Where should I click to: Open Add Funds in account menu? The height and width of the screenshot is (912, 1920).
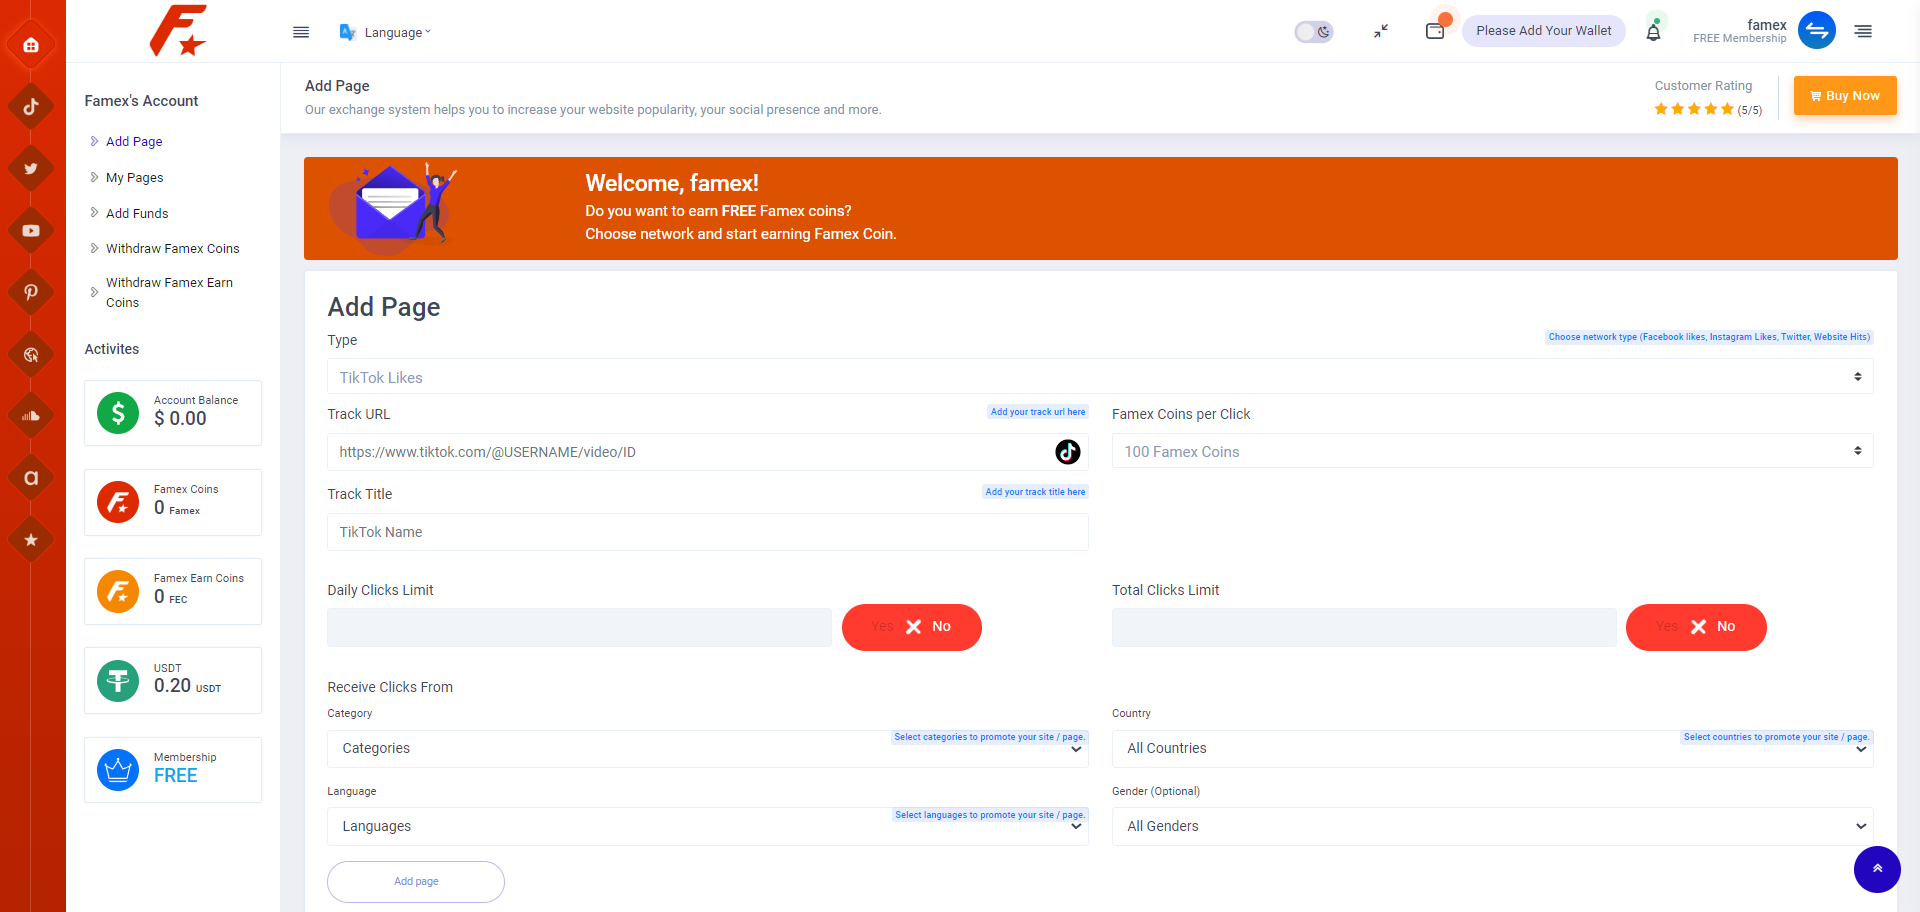(137, 214)
